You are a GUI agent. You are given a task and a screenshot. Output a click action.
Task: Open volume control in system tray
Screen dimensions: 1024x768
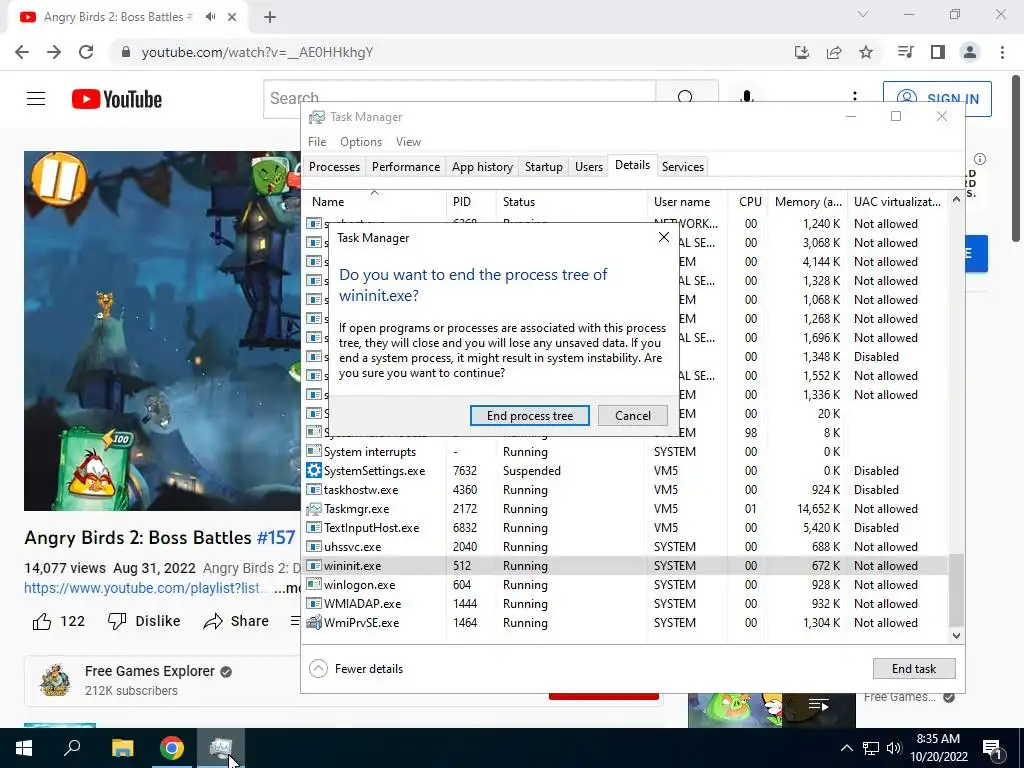[x=894, y=748]
